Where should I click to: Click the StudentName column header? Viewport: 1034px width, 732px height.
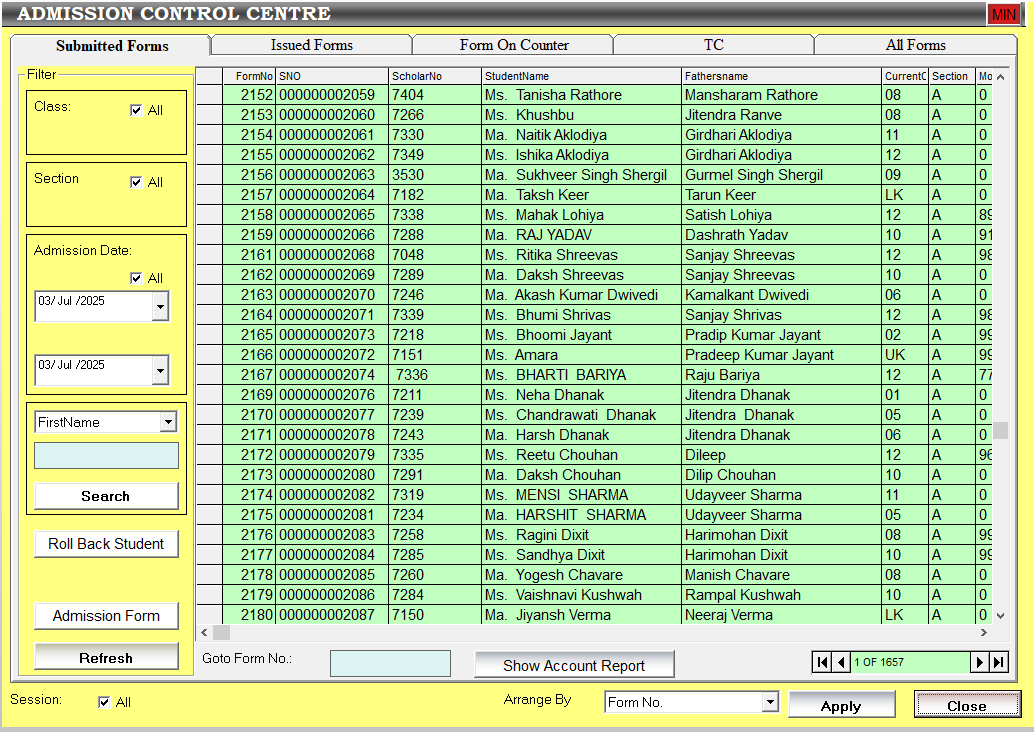click(x=582, y=76)
